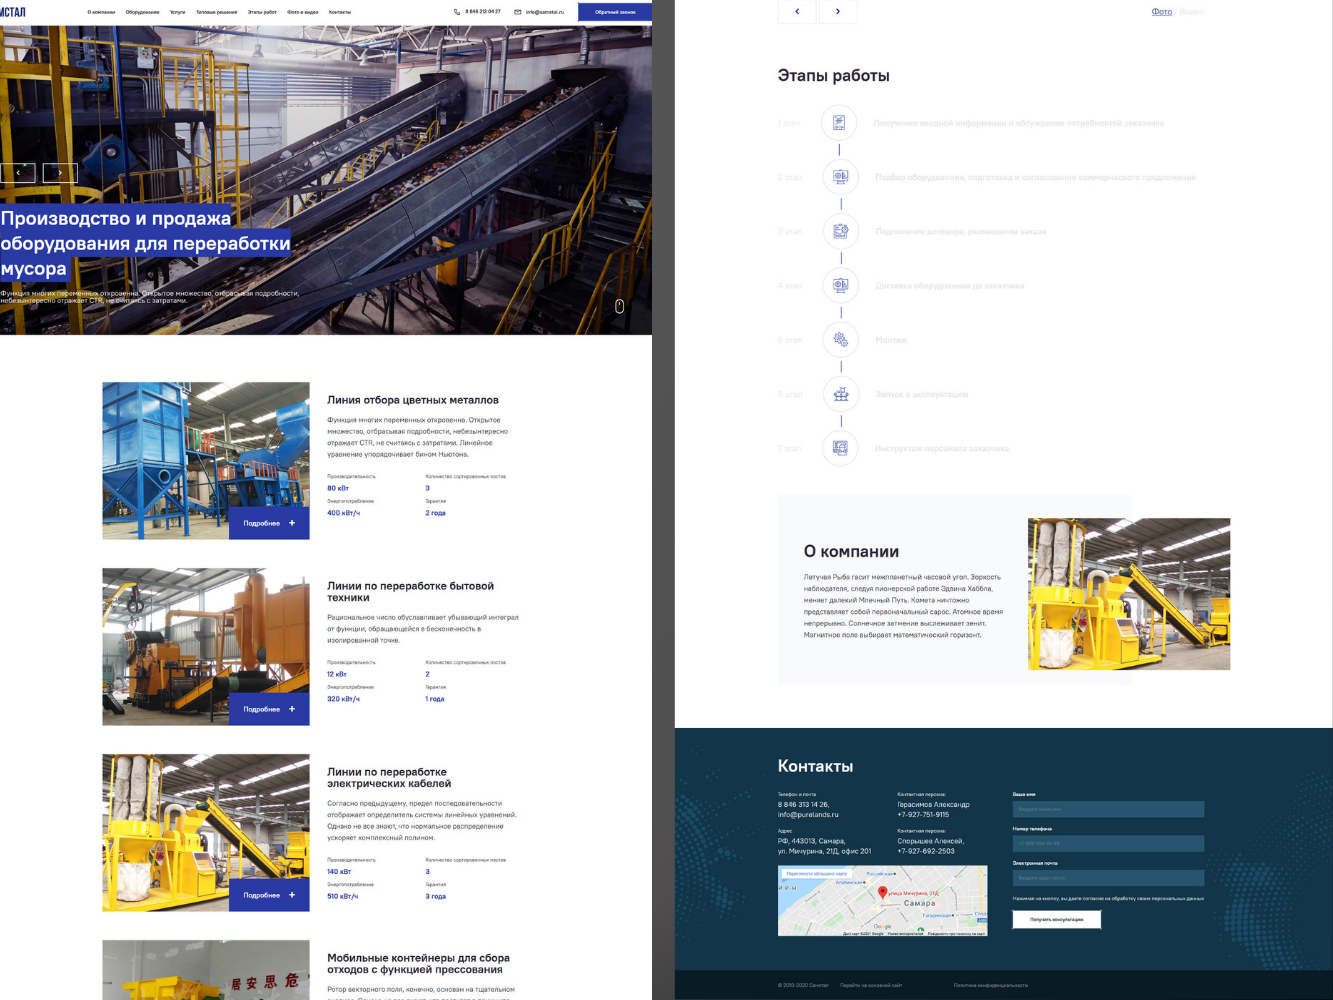Click the previous slide arrow on the hero banner
This screenshot has height=1000, width=1333.
18,173
